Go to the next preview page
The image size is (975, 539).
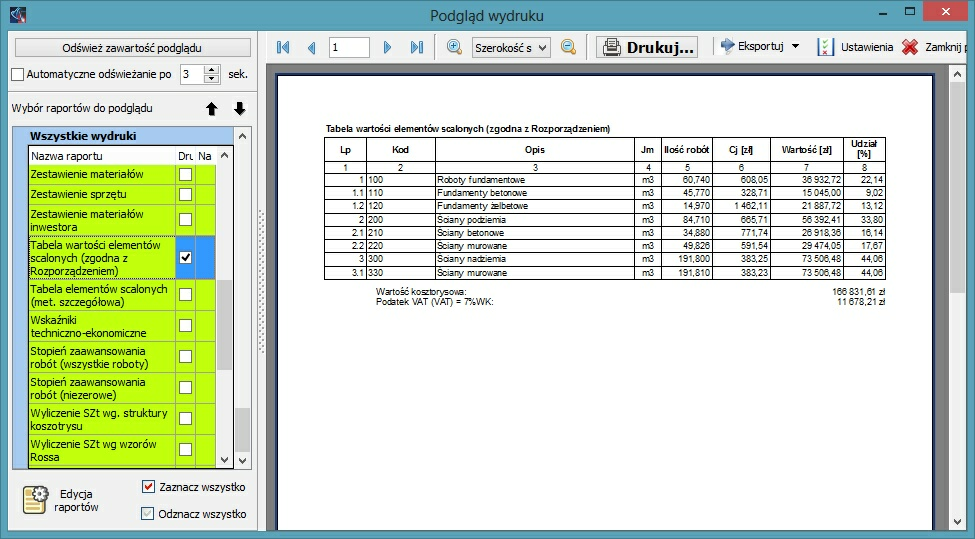point(387,47)
